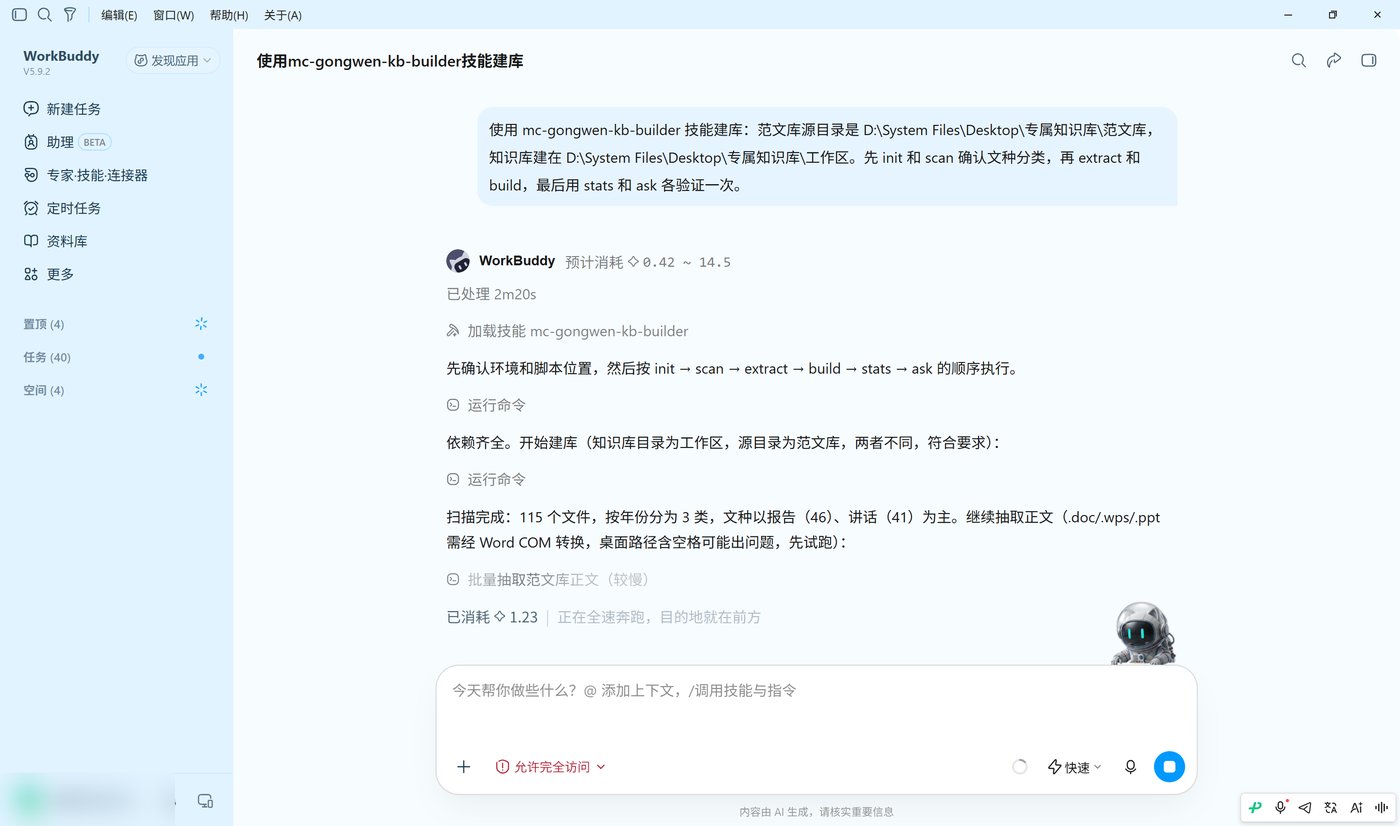Click the WorkBuddy avatar in the reply header
Viewport: 1400px width, 826px height.
coord(458,261)
